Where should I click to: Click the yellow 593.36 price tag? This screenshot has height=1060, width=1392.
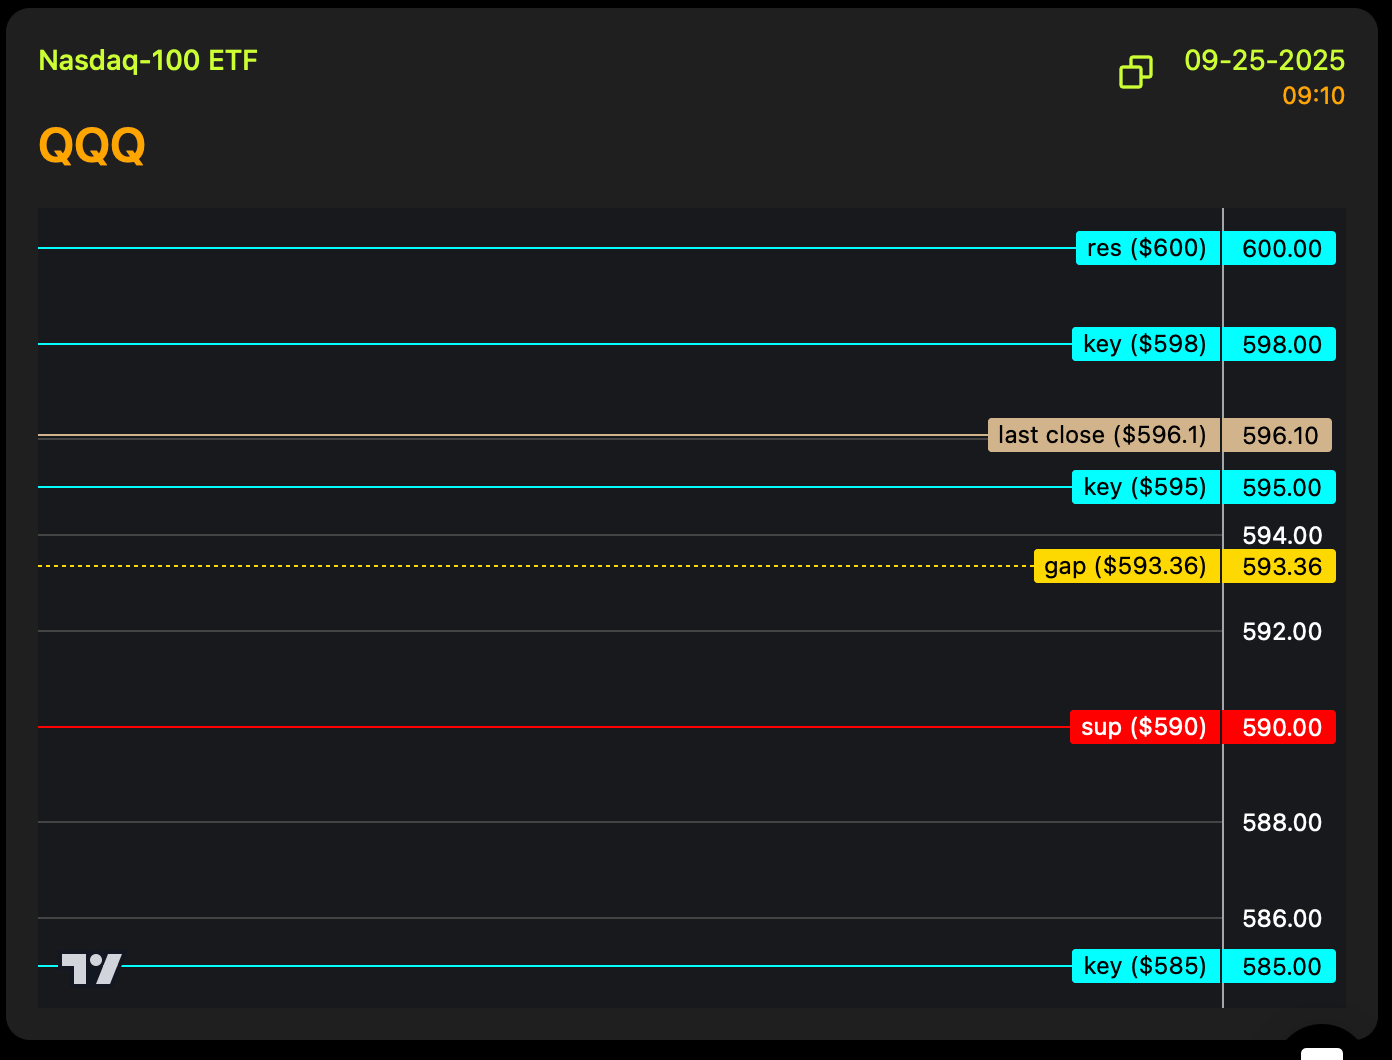(1281, 566)
